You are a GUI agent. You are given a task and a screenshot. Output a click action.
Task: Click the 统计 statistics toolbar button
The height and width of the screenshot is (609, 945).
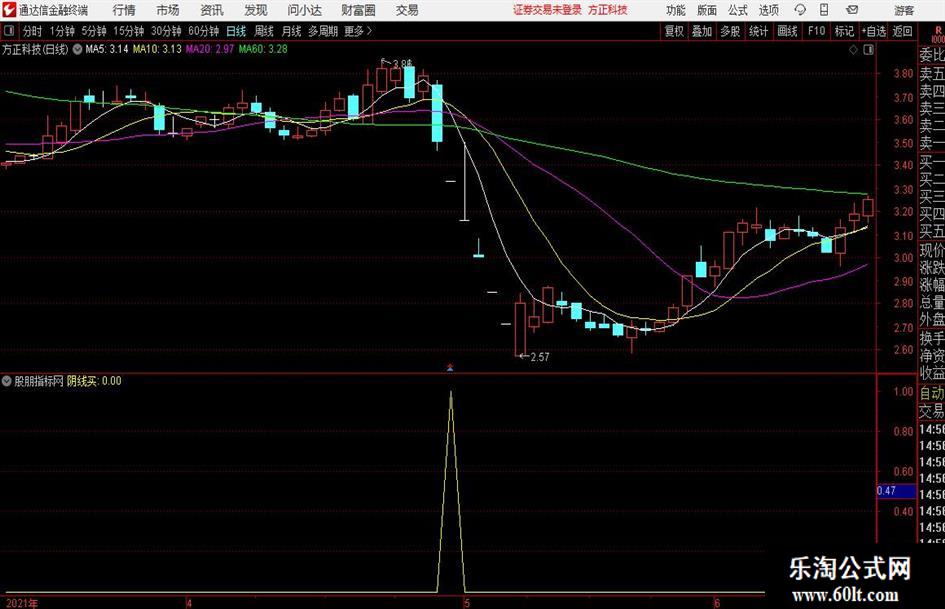click(x=758, y=31)
